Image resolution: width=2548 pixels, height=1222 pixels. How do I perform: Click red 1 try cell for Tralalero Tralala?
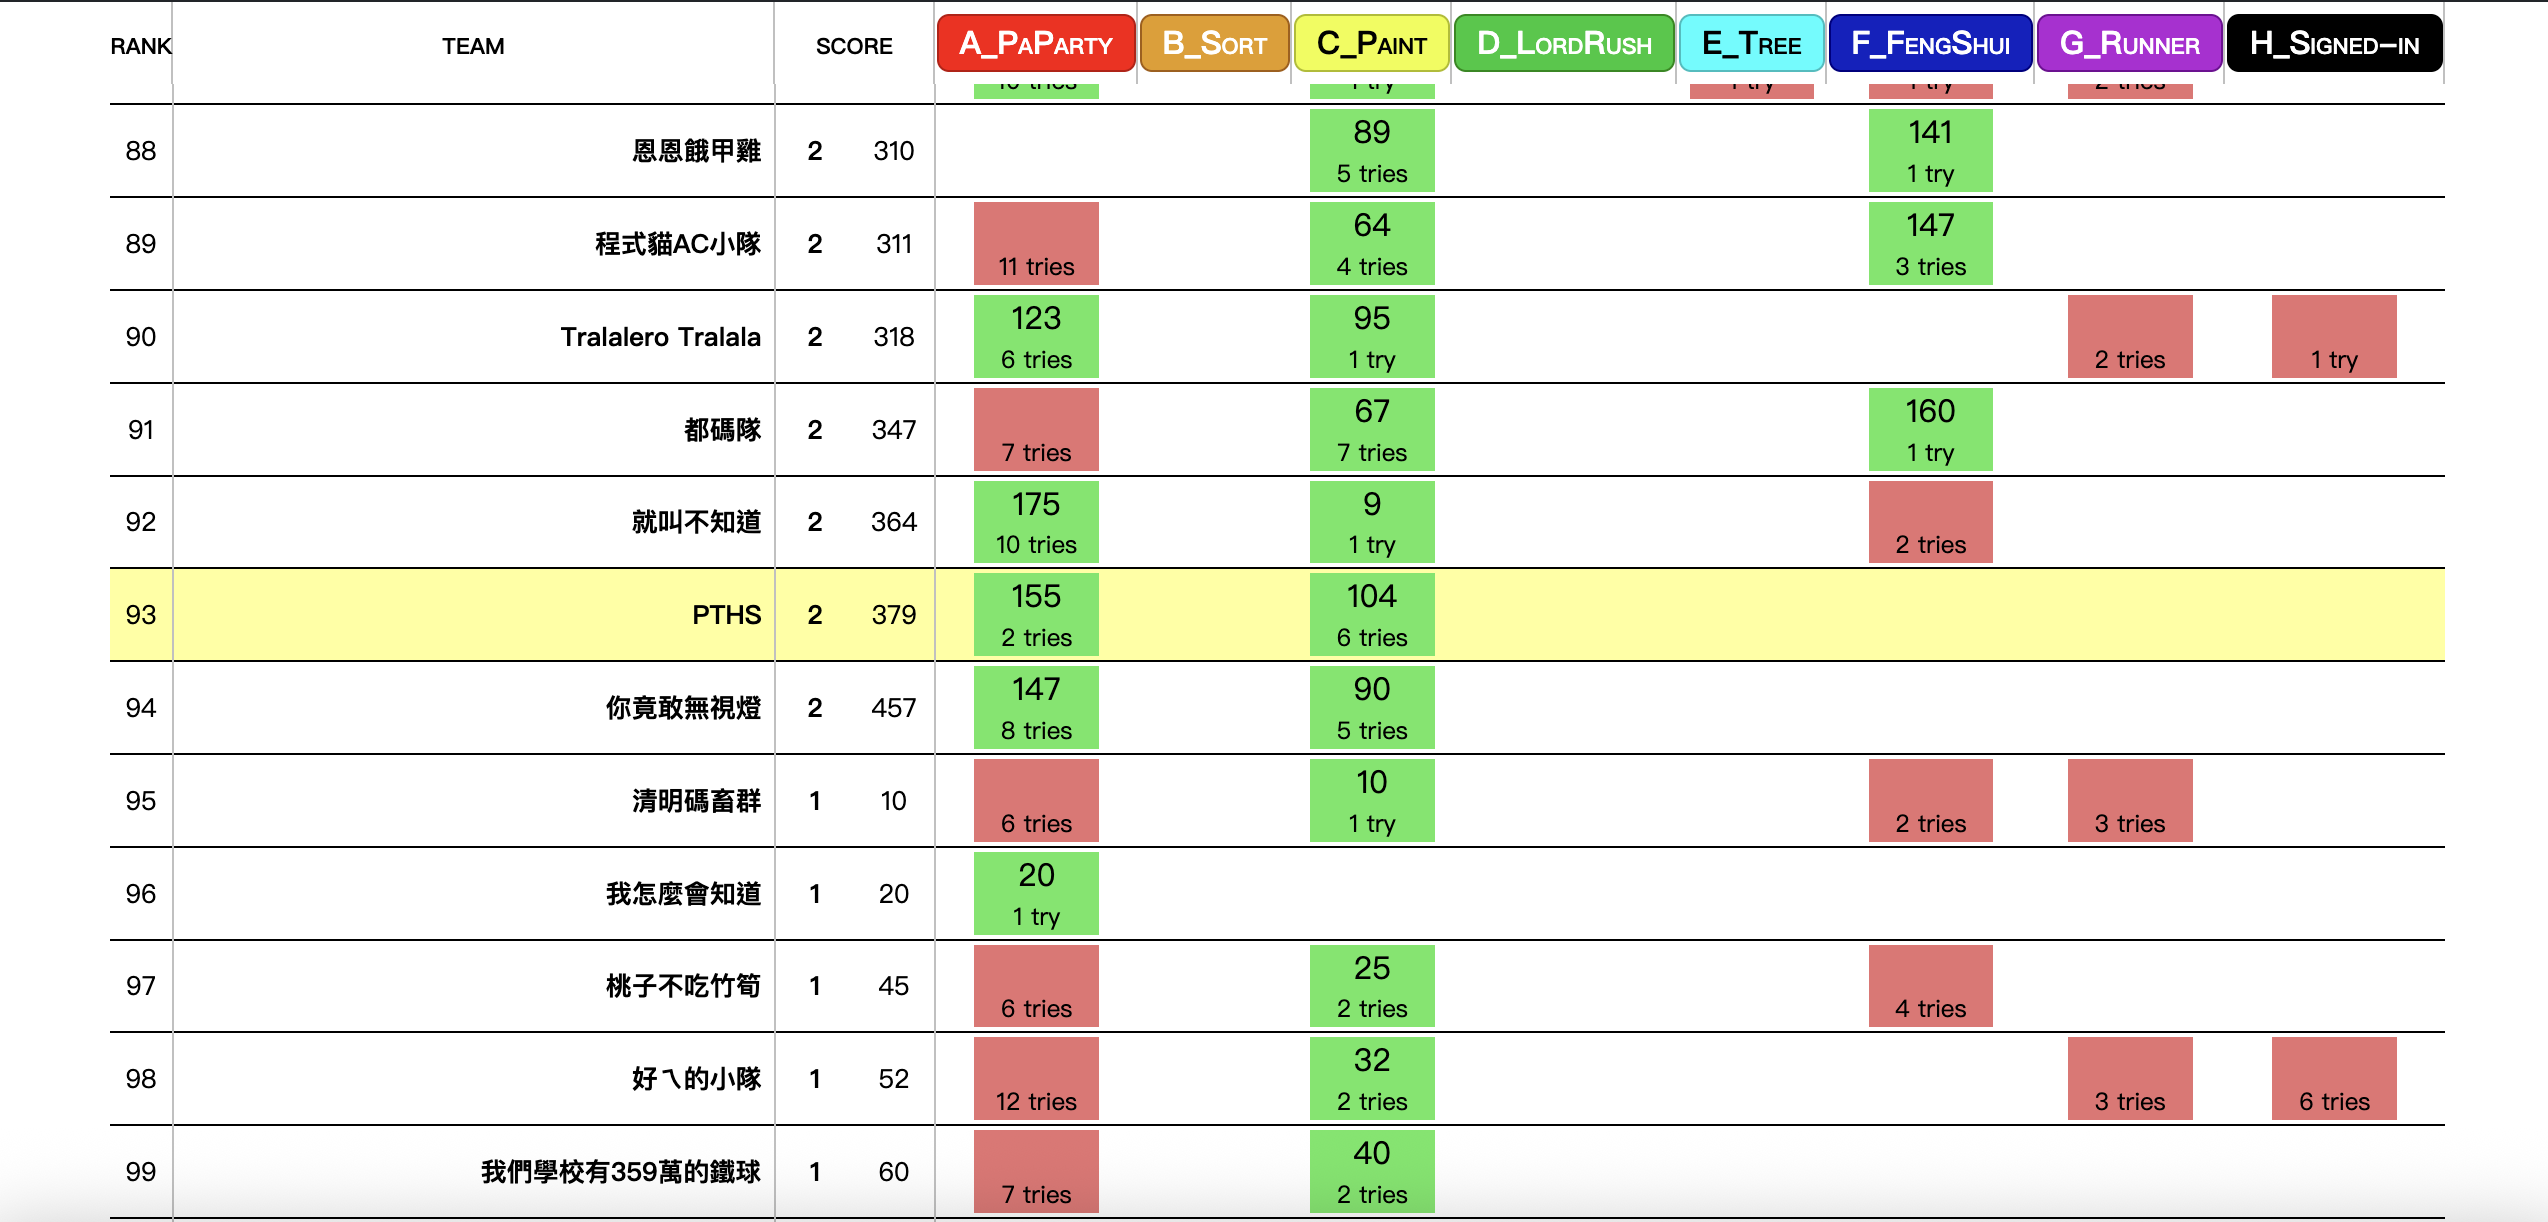2334,337
